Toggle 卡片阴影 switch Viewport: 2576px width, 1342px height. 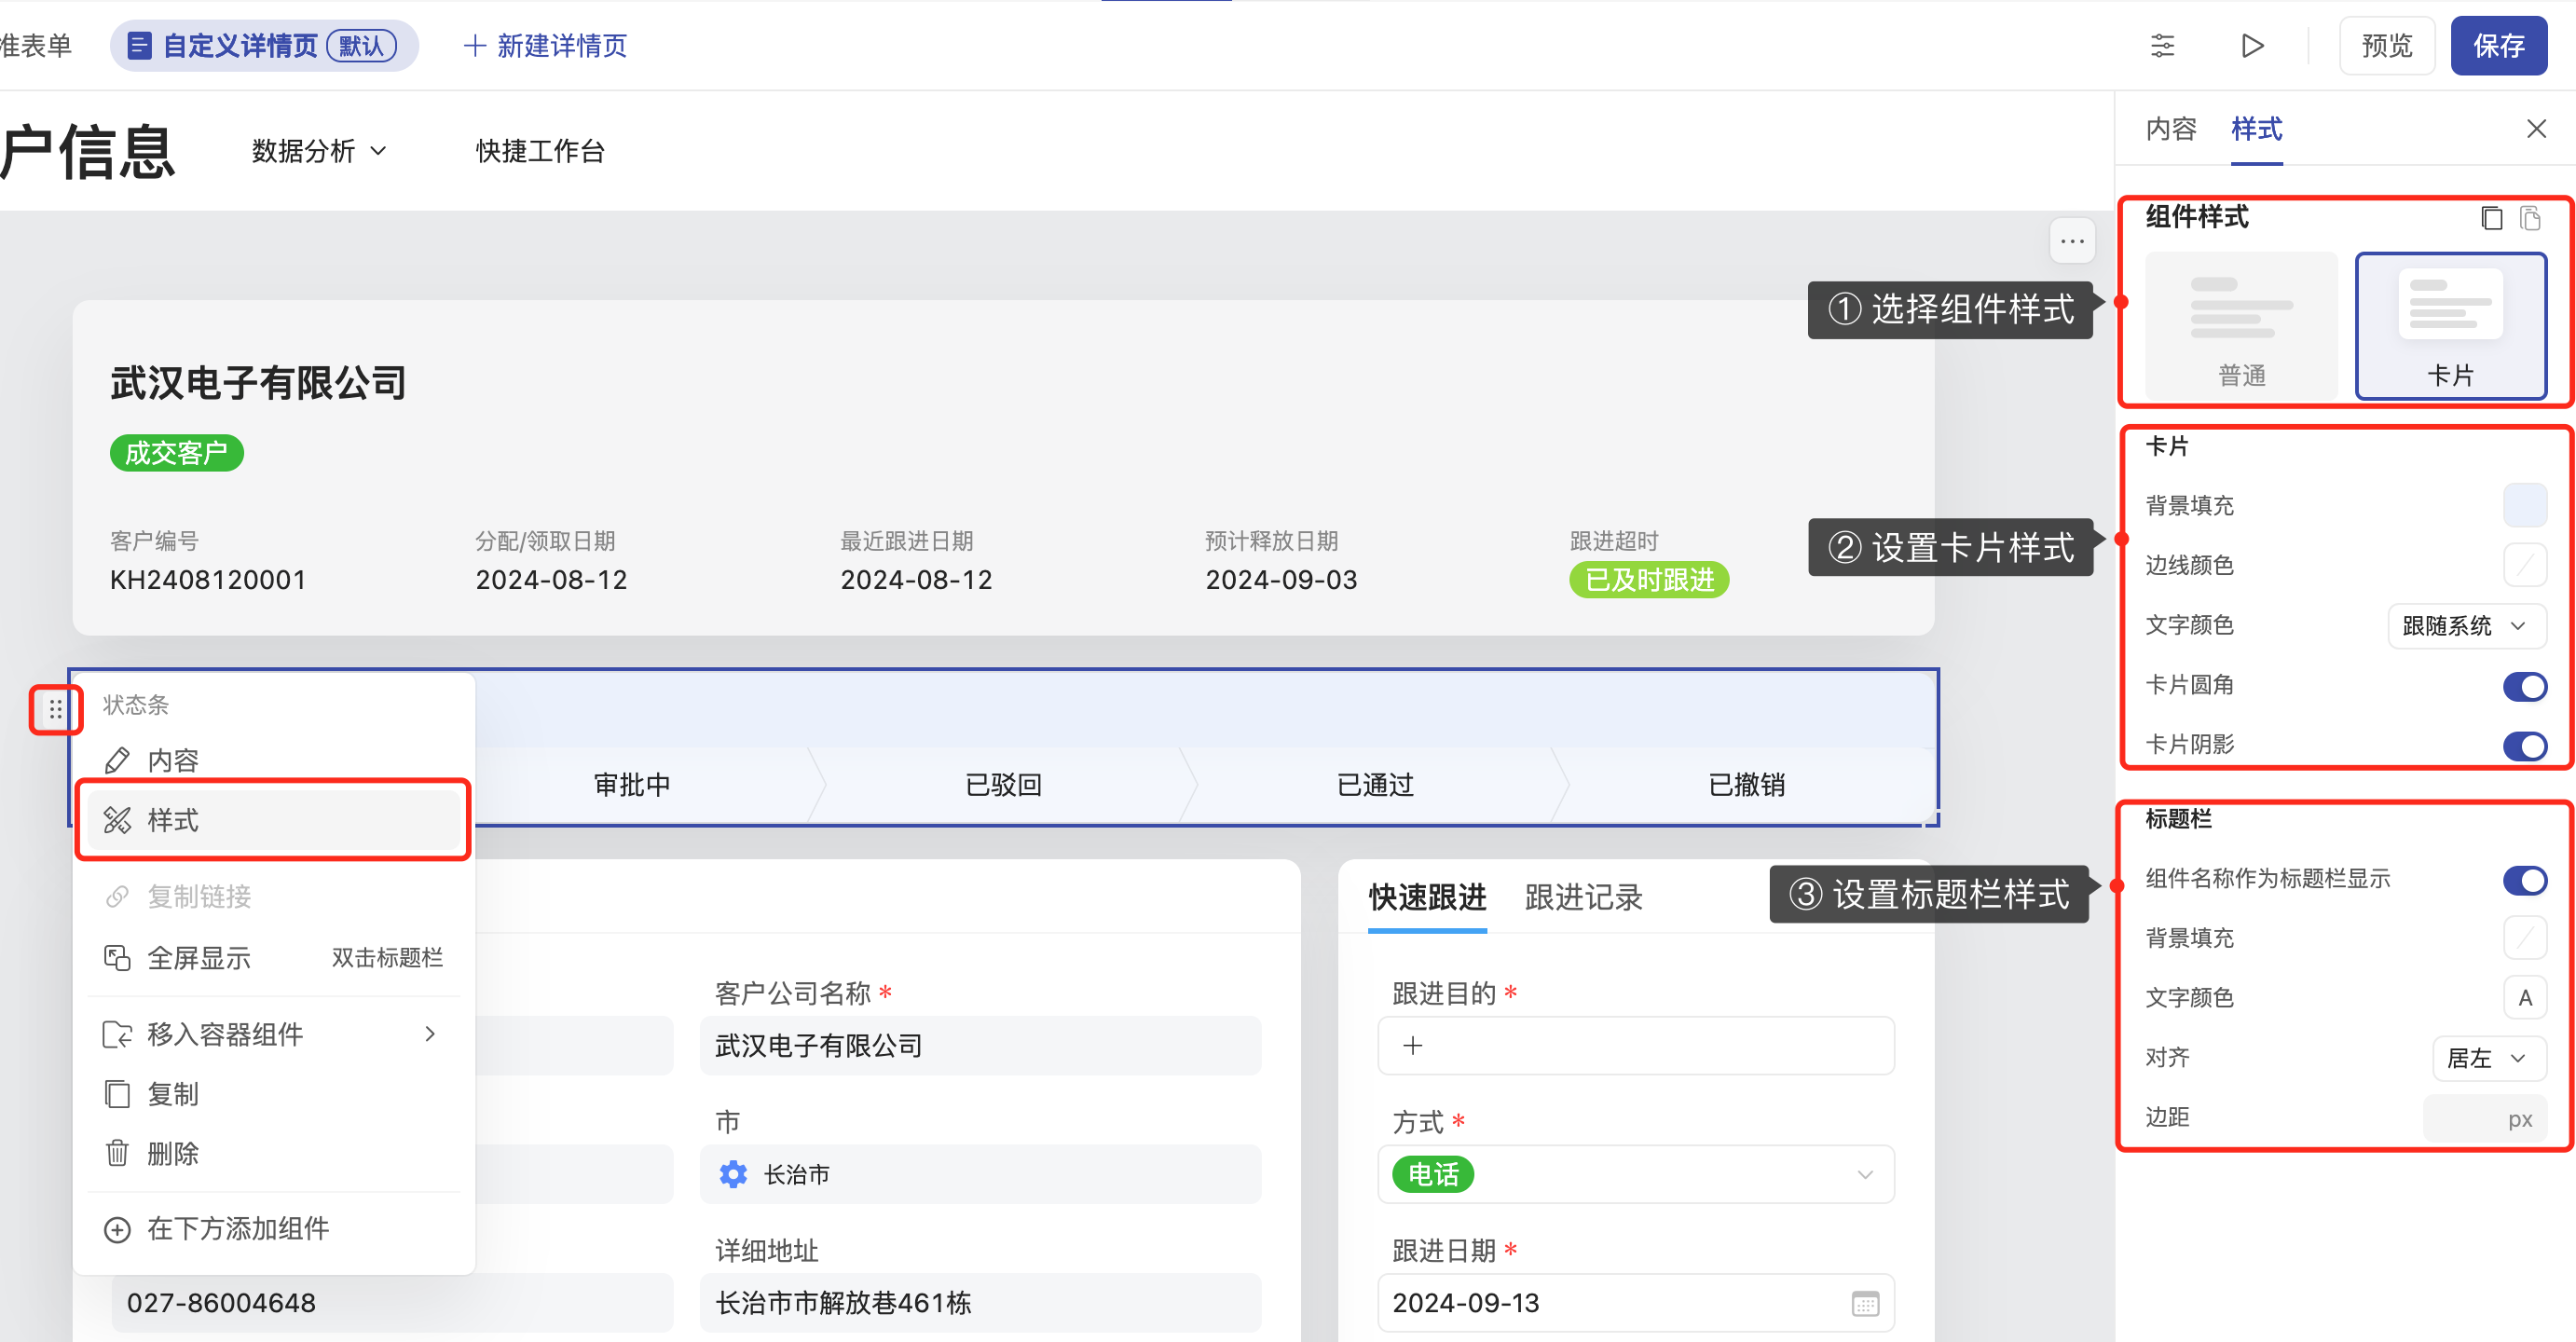pos(2525,746)
